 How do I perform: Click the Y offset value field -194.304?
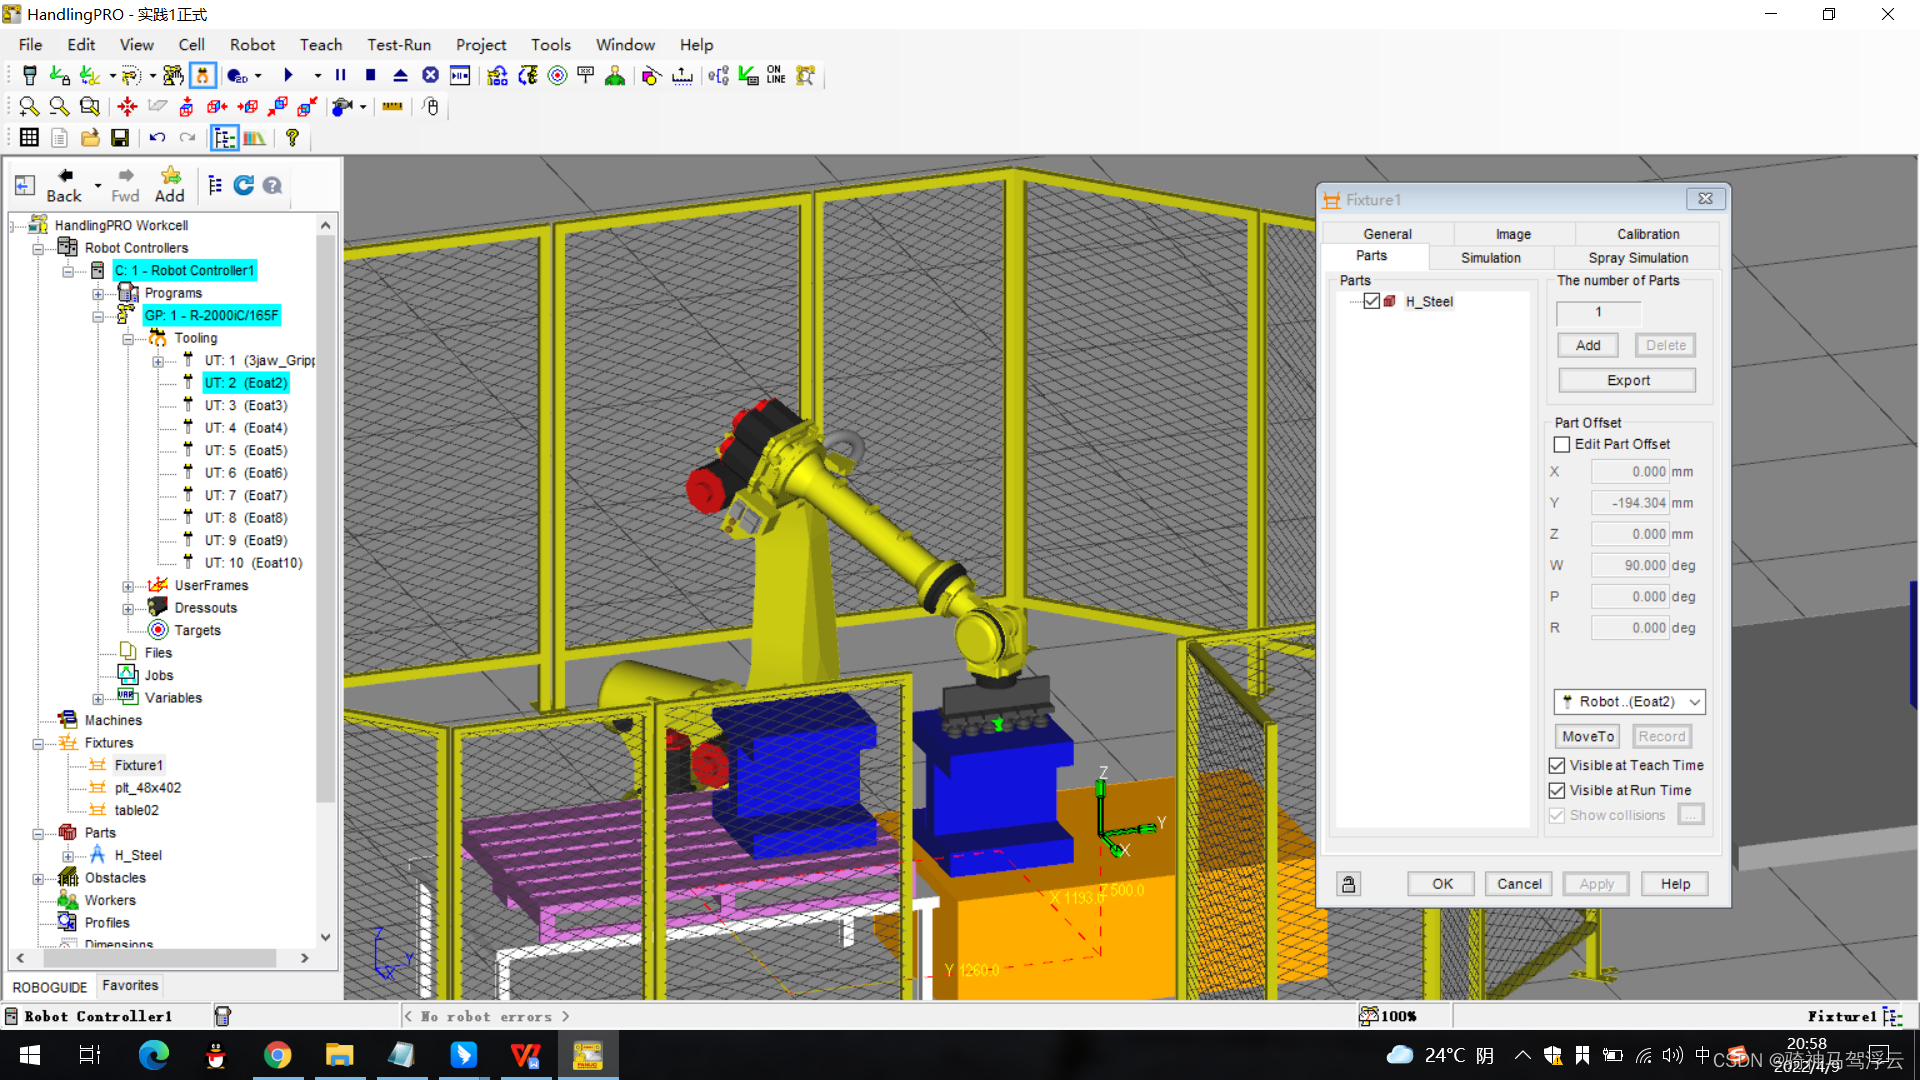click(x=1630, y=503)
